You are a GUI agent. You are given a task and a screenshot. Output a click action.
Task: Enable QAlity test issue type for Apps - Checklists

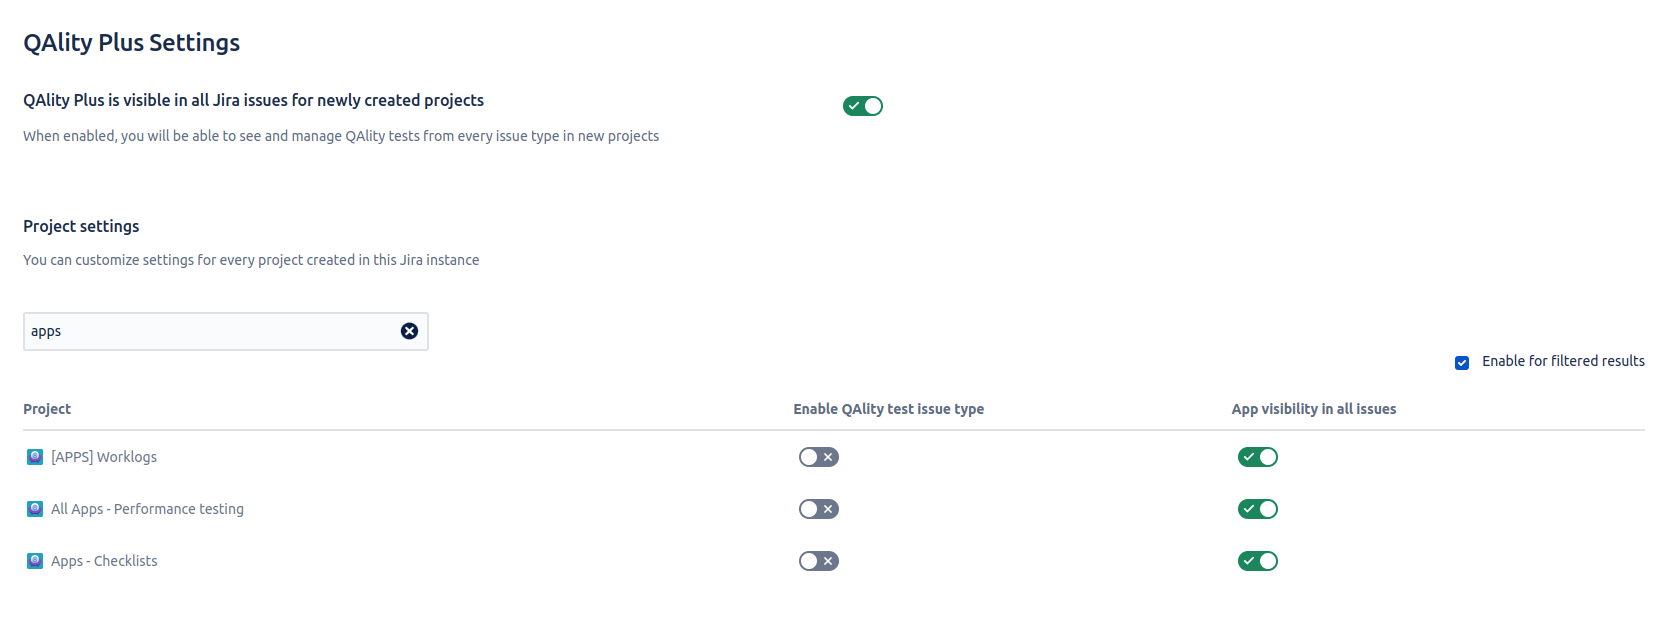click(819, 561)
